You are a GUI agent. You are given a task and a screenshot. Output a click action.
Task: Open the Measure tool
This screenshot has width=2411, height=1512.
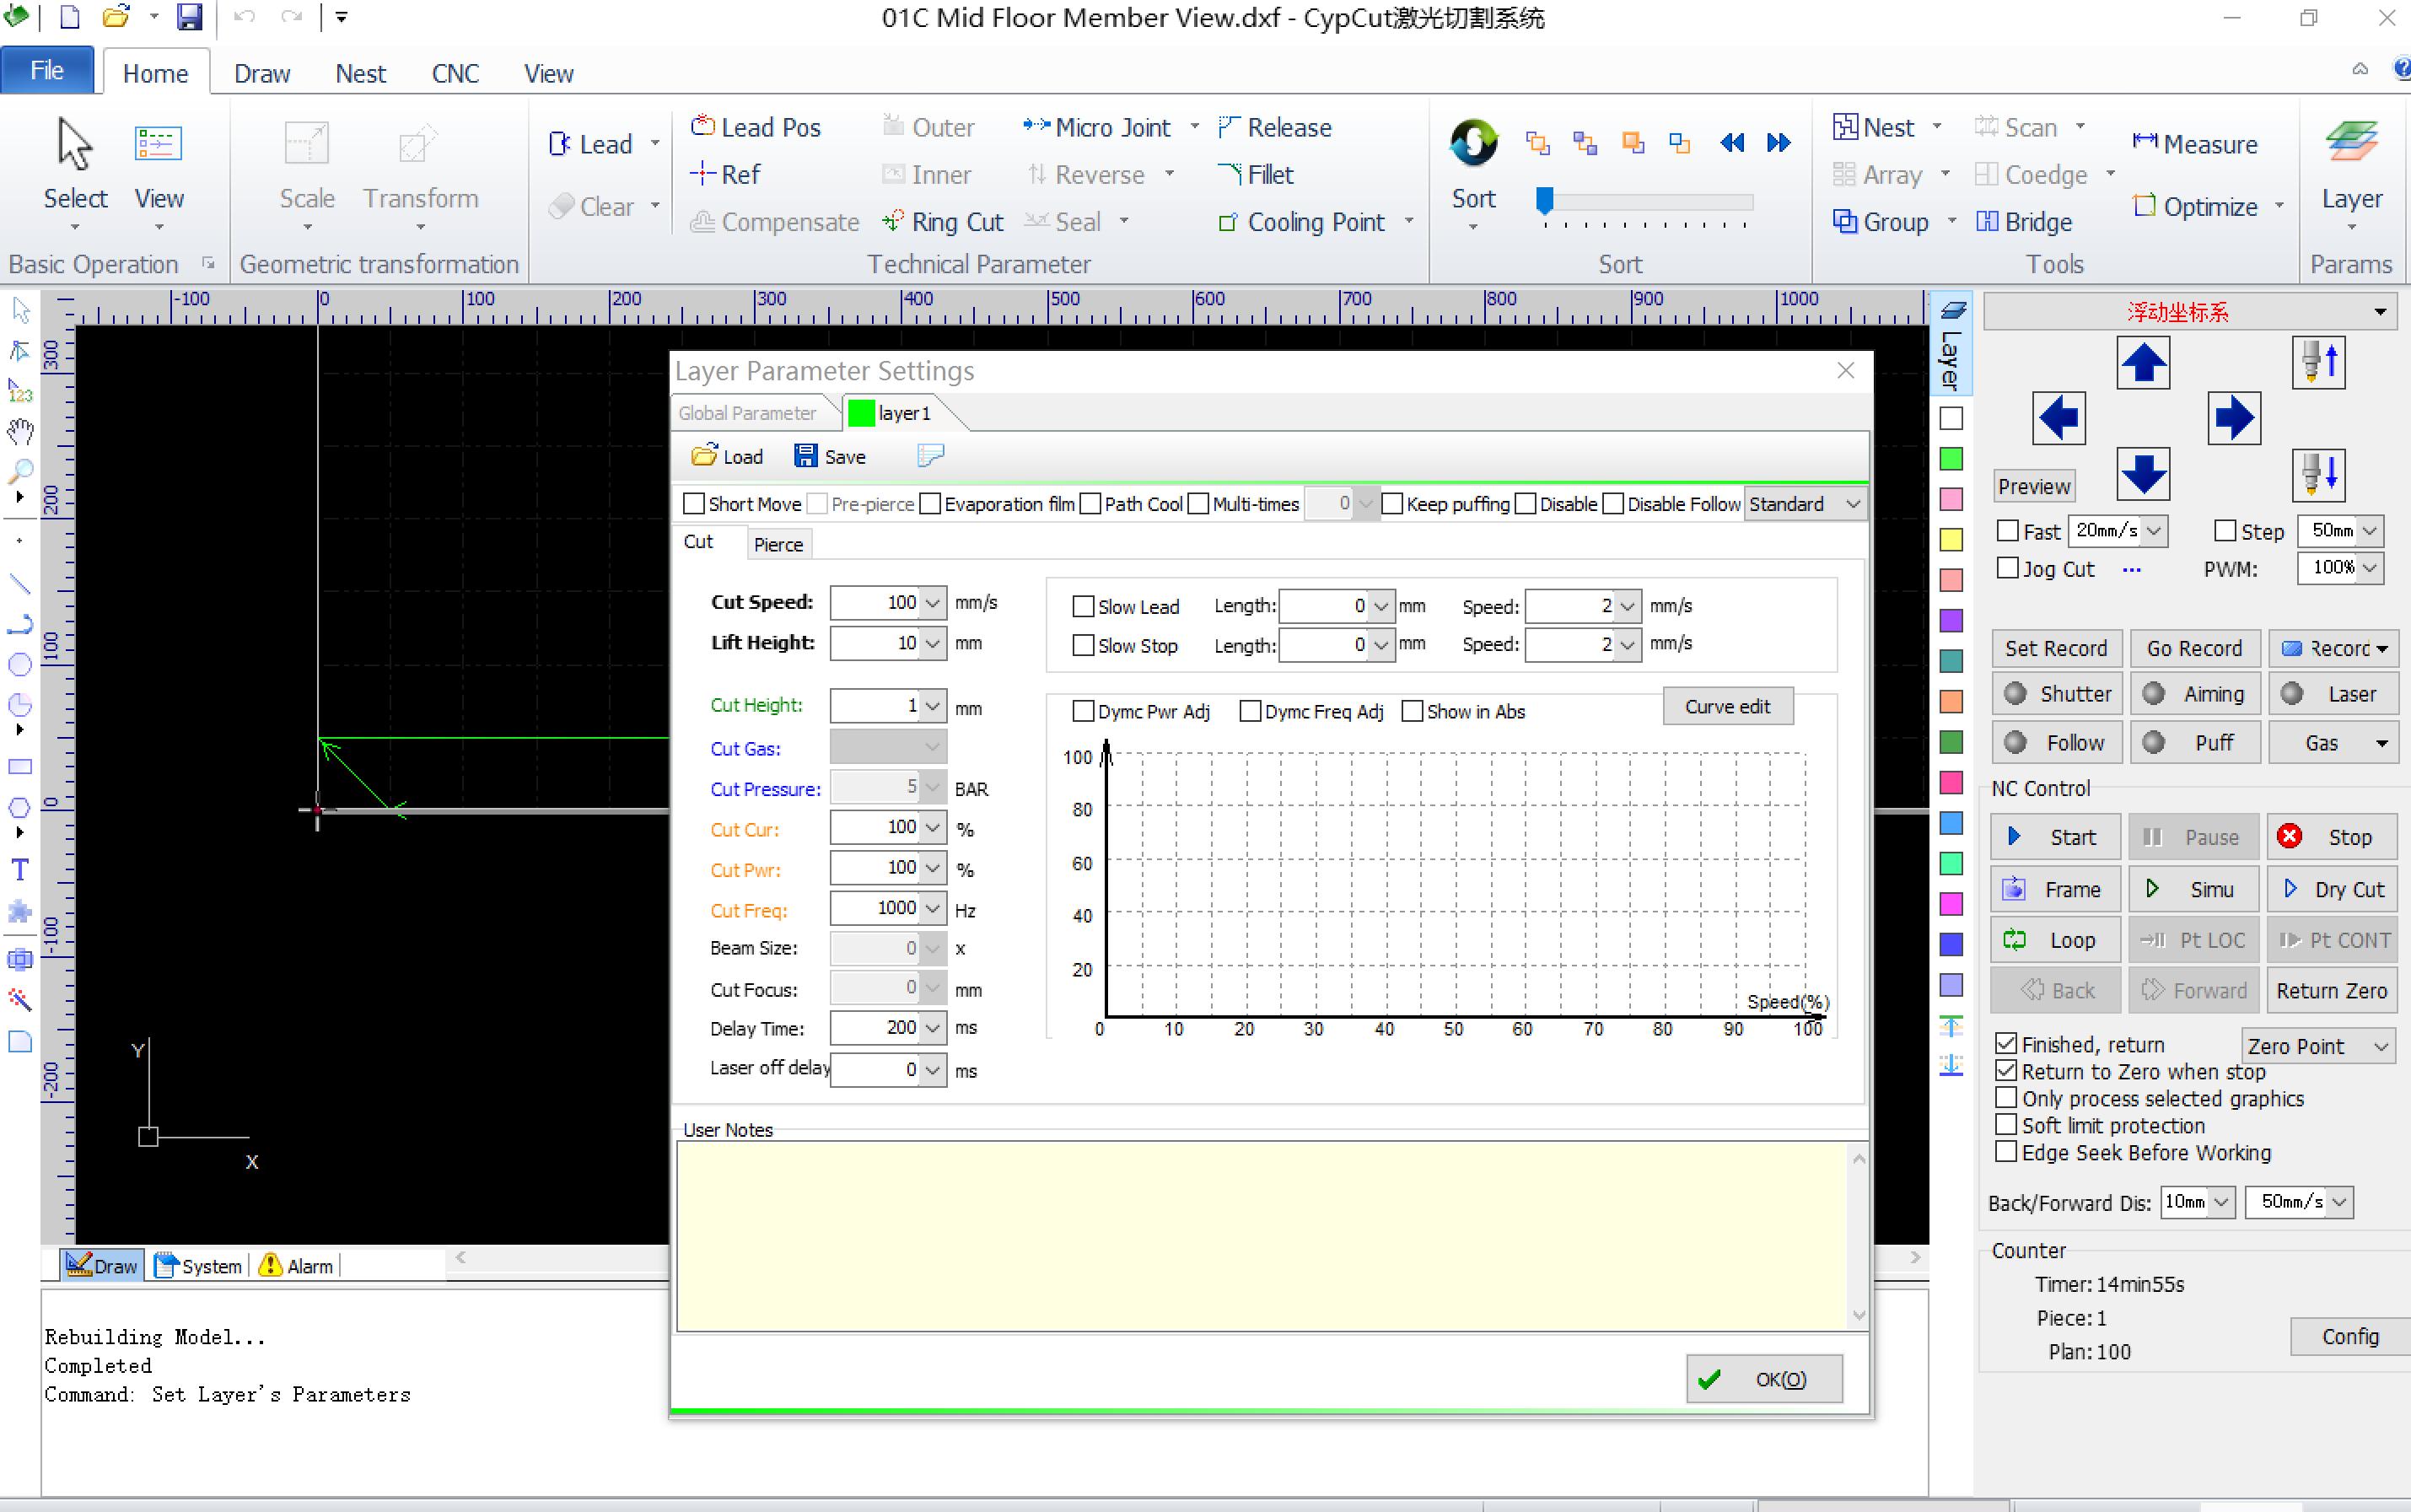(x=2195, y=144)
